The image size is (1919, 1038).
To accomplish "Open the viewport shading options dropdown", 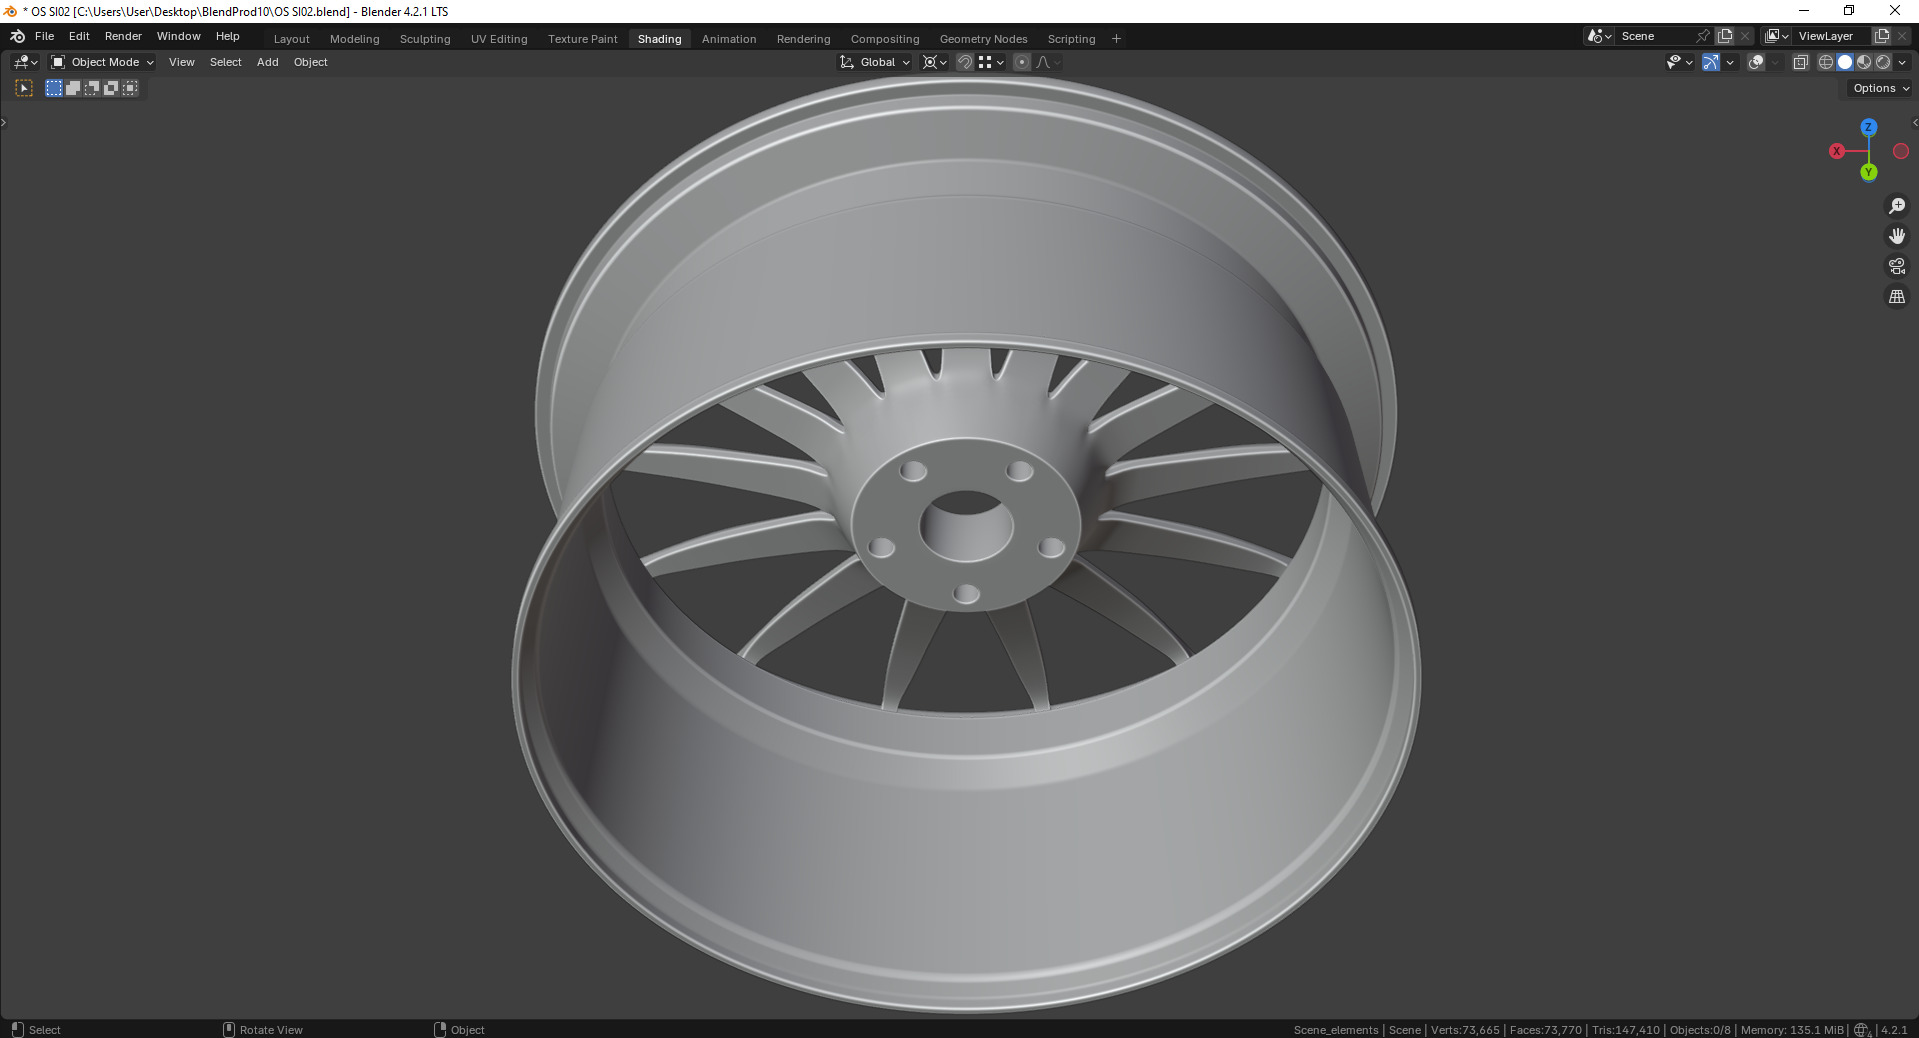I will pyautogui.click(x=1902, y=62).
